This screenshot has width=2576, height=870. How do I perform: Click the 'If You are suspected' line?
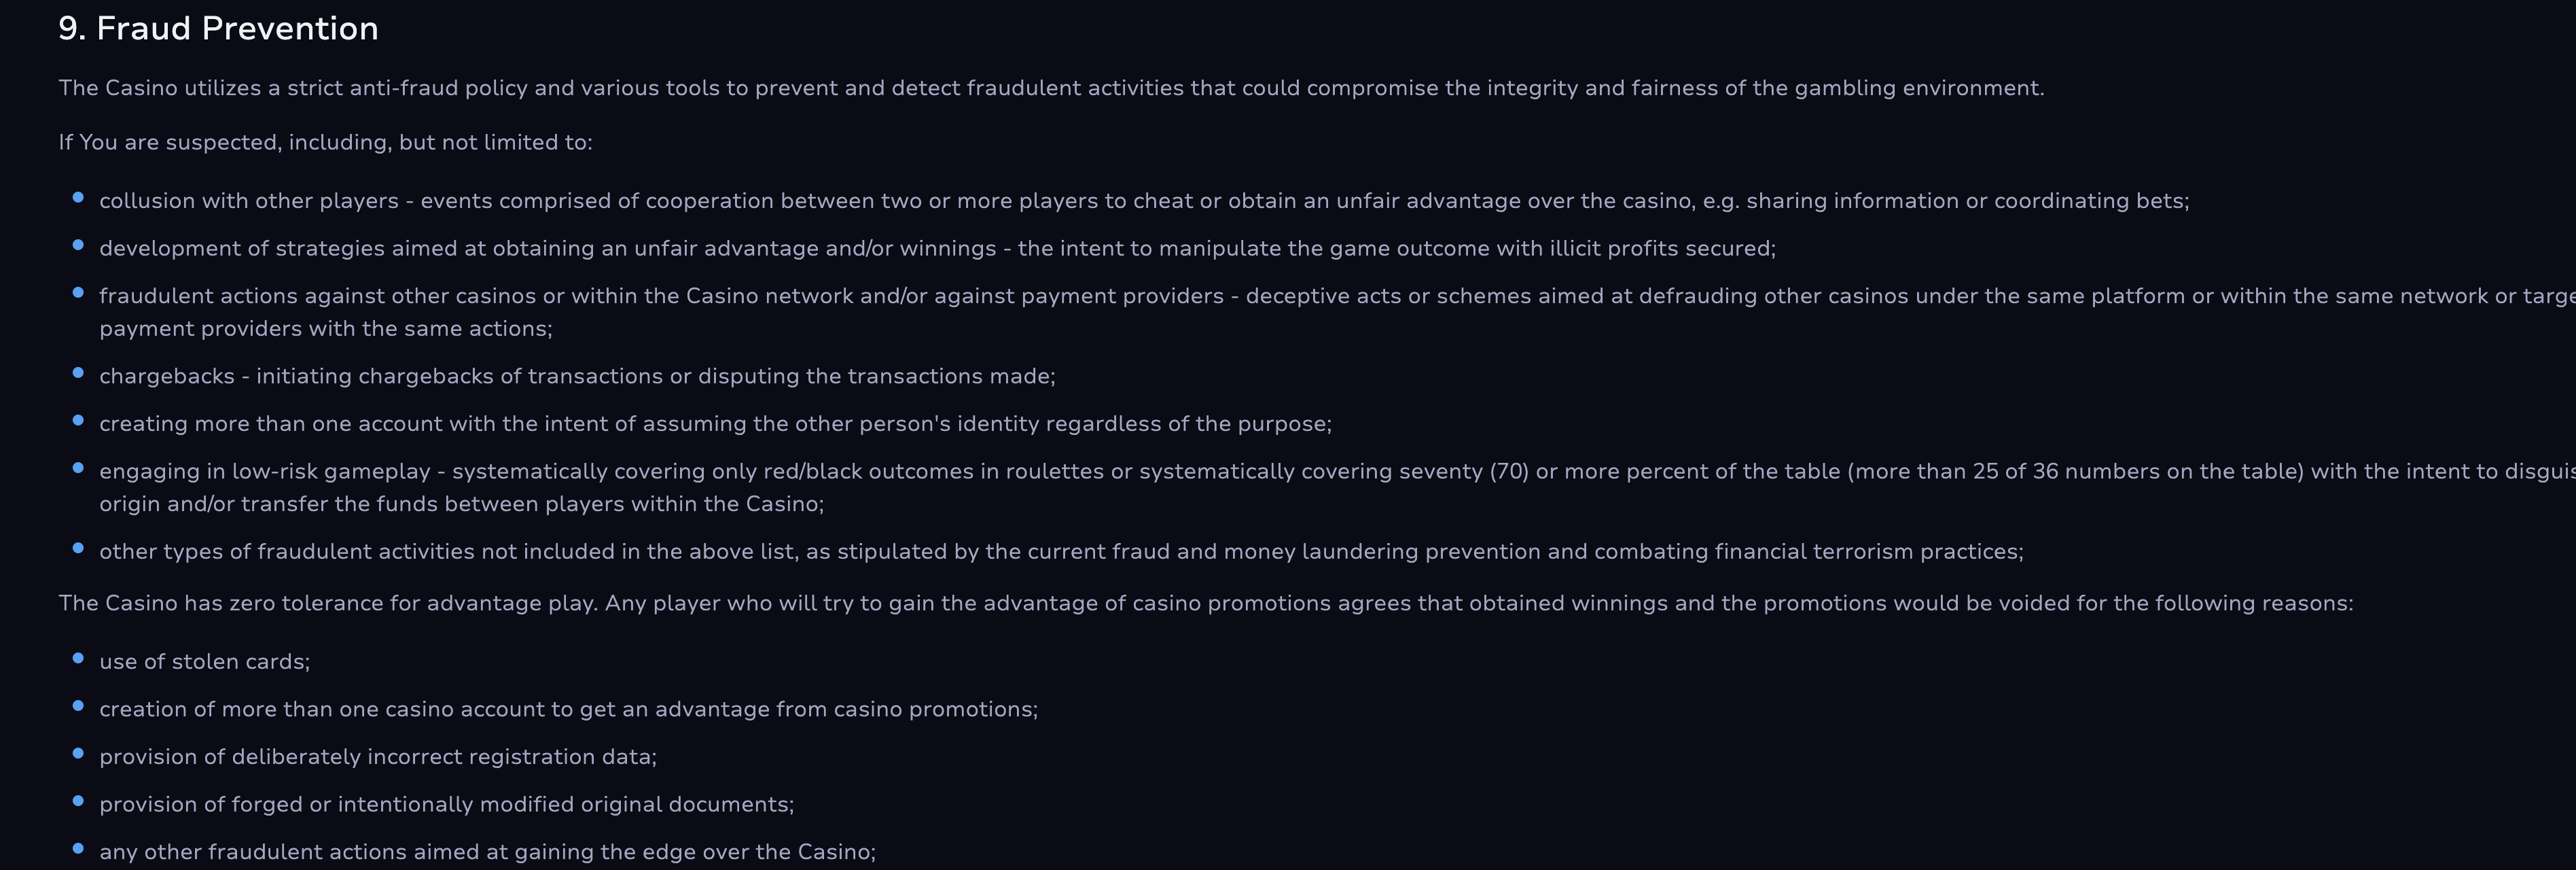pyautogui.click(x=325, y=142)
